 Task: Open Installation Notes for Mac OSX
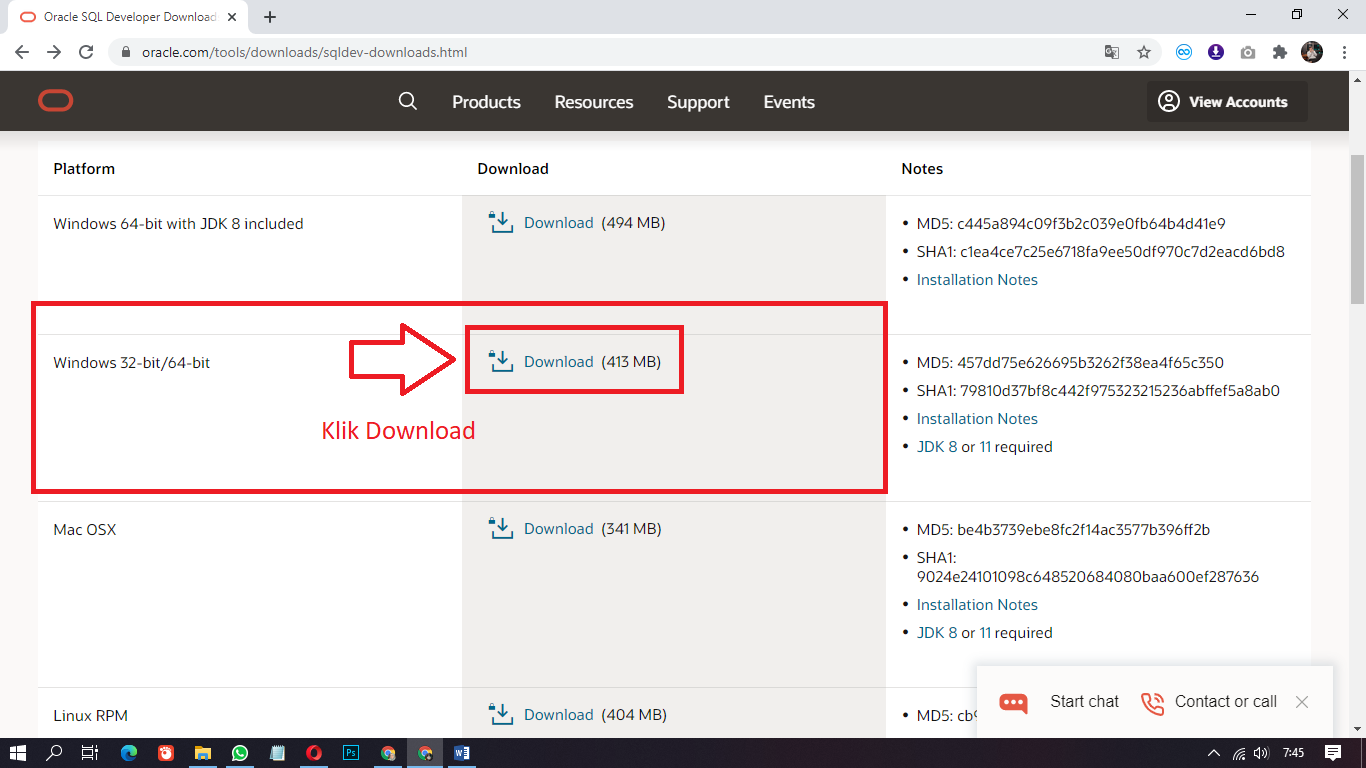[x=977, y=605]
